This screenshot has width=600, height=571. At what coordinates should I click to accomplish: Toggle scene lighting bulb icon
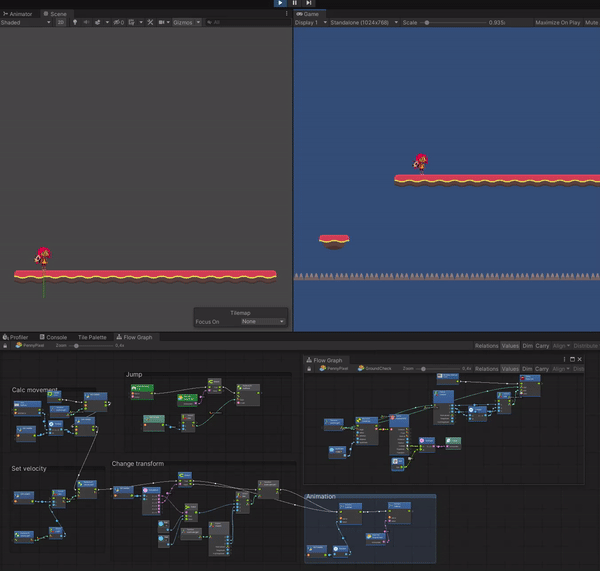(x=75, y=22)
